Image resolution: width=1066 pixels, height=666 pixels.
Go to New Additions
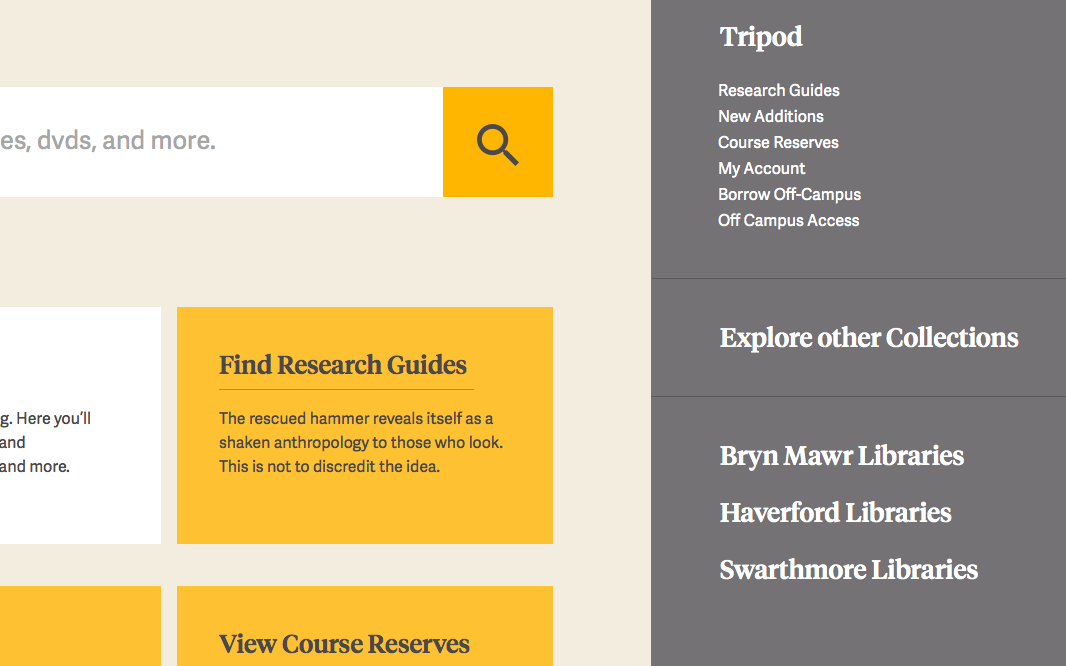770,116
